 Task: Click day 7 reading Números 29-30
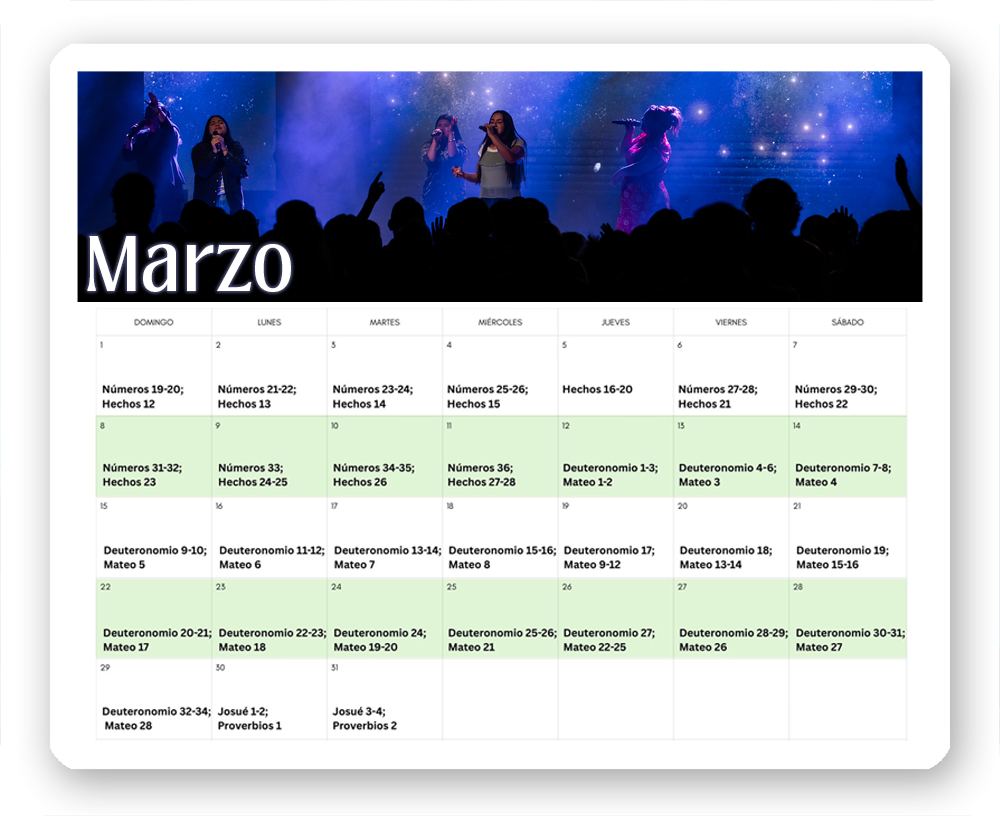[835, 396]
